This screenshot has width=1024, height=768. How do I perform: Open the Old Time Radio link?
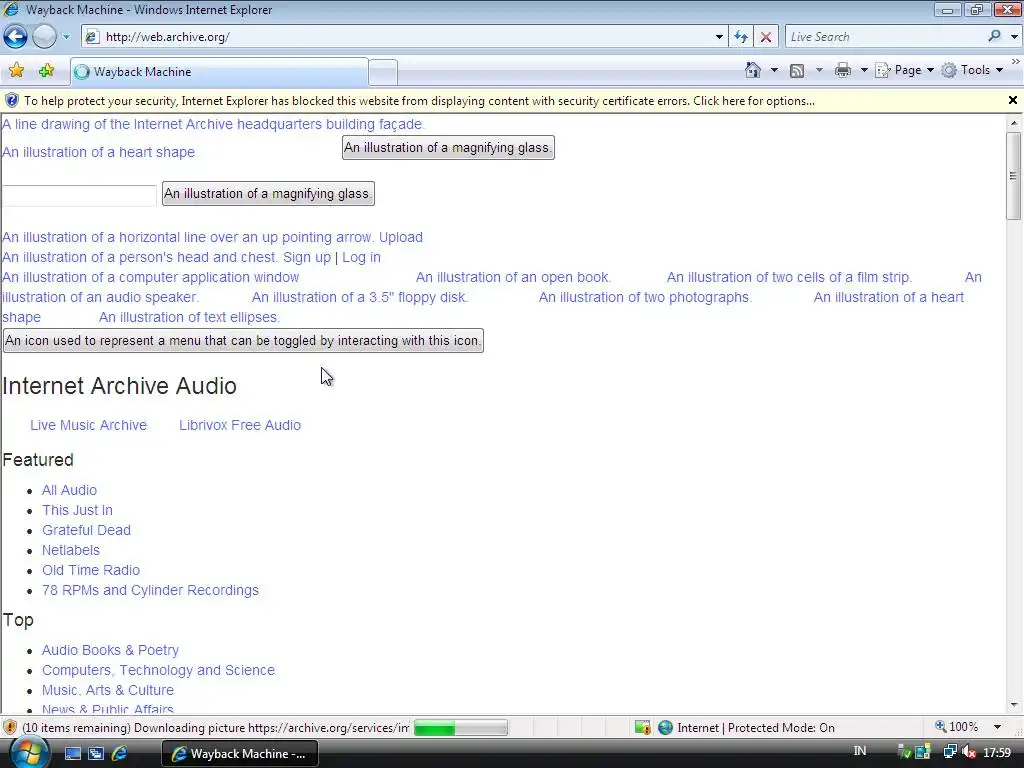pos(91,570)
